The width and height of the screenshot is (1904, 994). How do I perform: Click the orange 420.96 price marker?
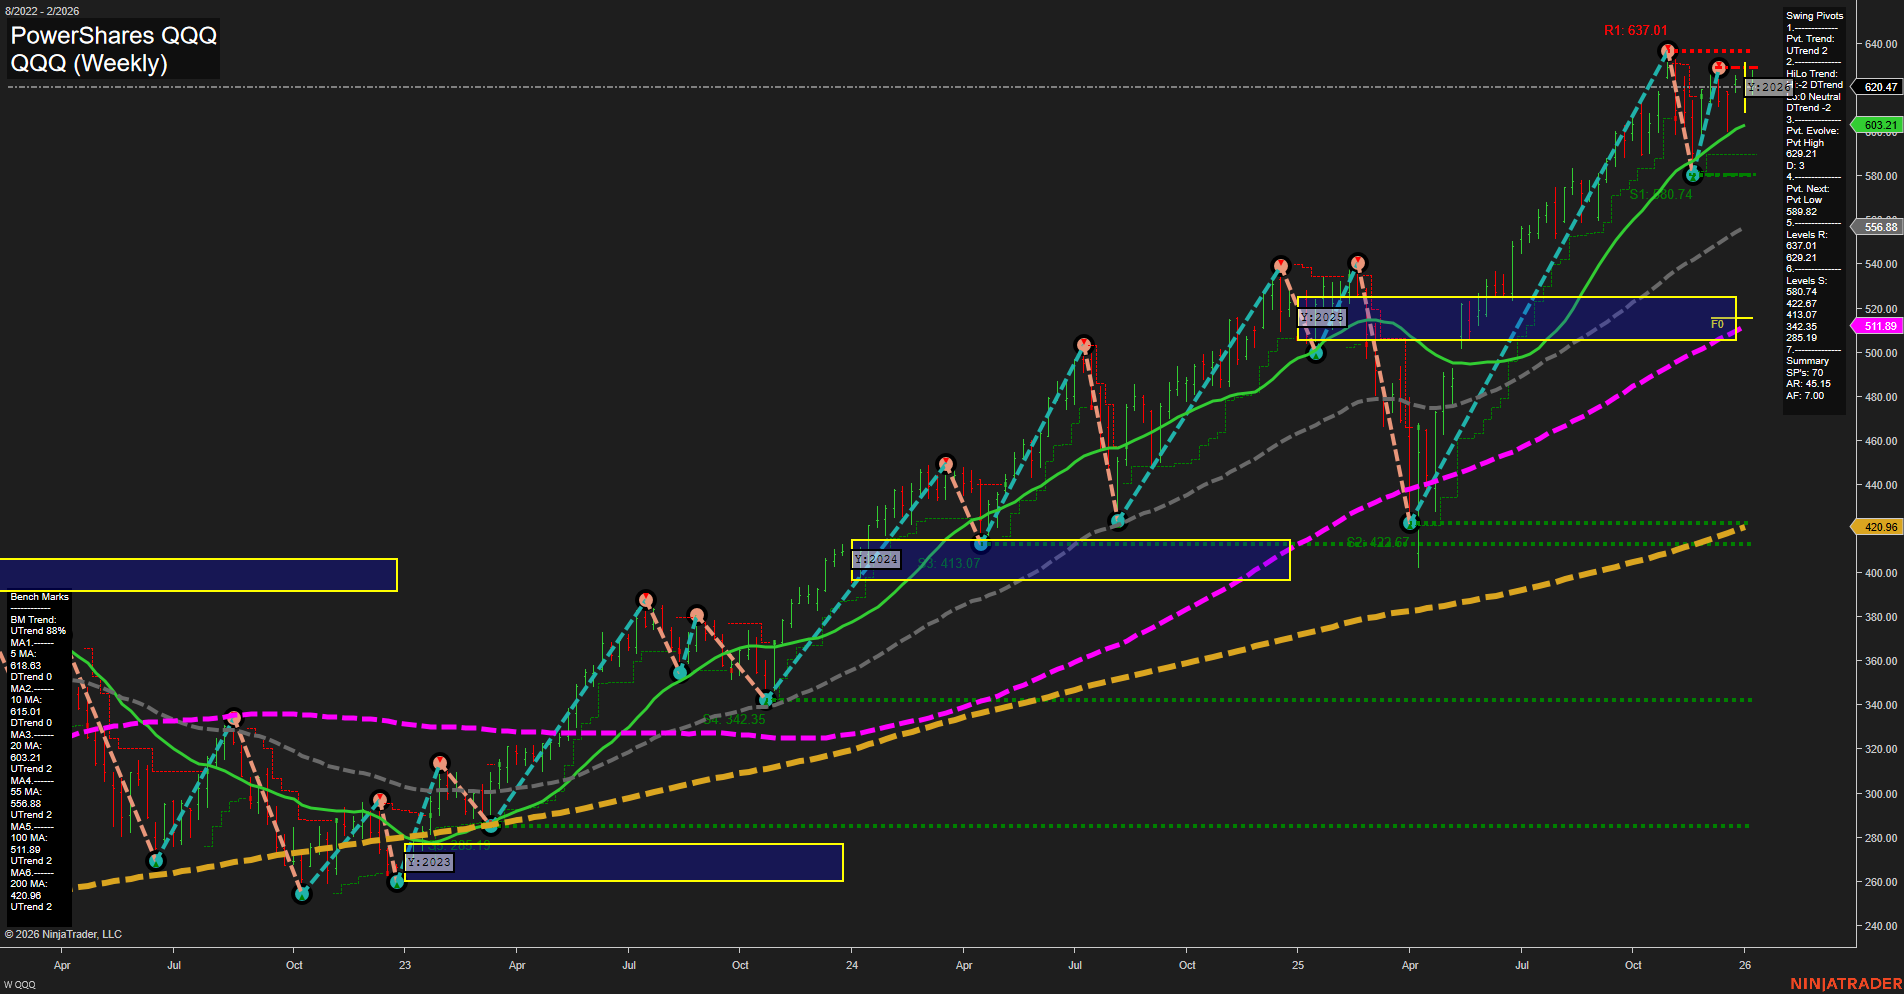click(1879, 526)
